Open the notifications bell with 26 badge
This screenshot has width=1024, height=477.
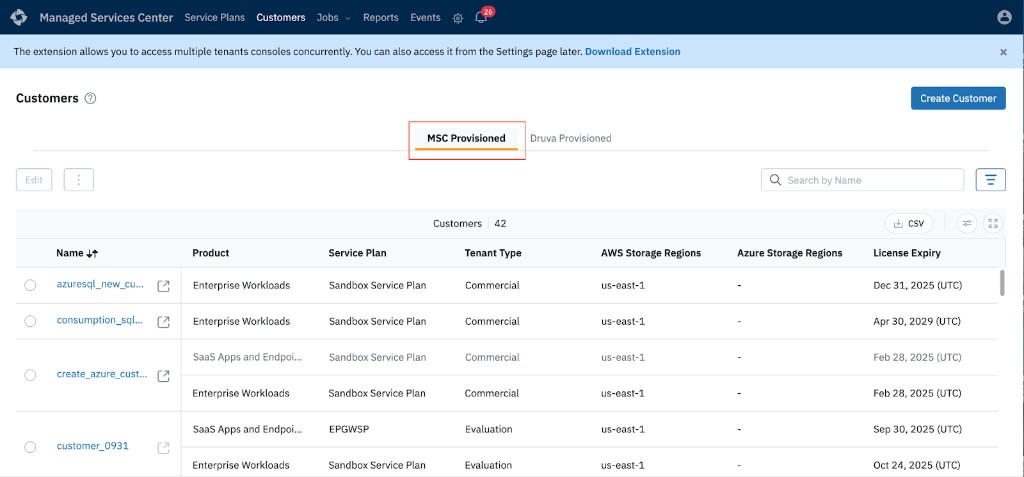(x=481, y=18)
